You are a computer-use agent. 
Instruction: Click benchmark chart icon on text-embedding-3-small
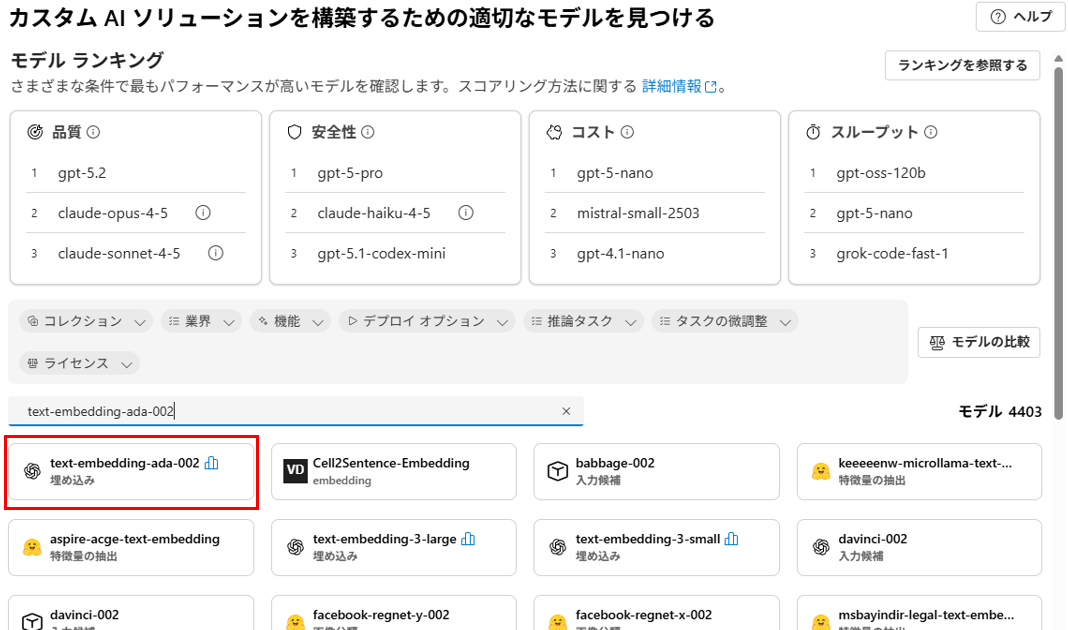click(x=732, y=539)
